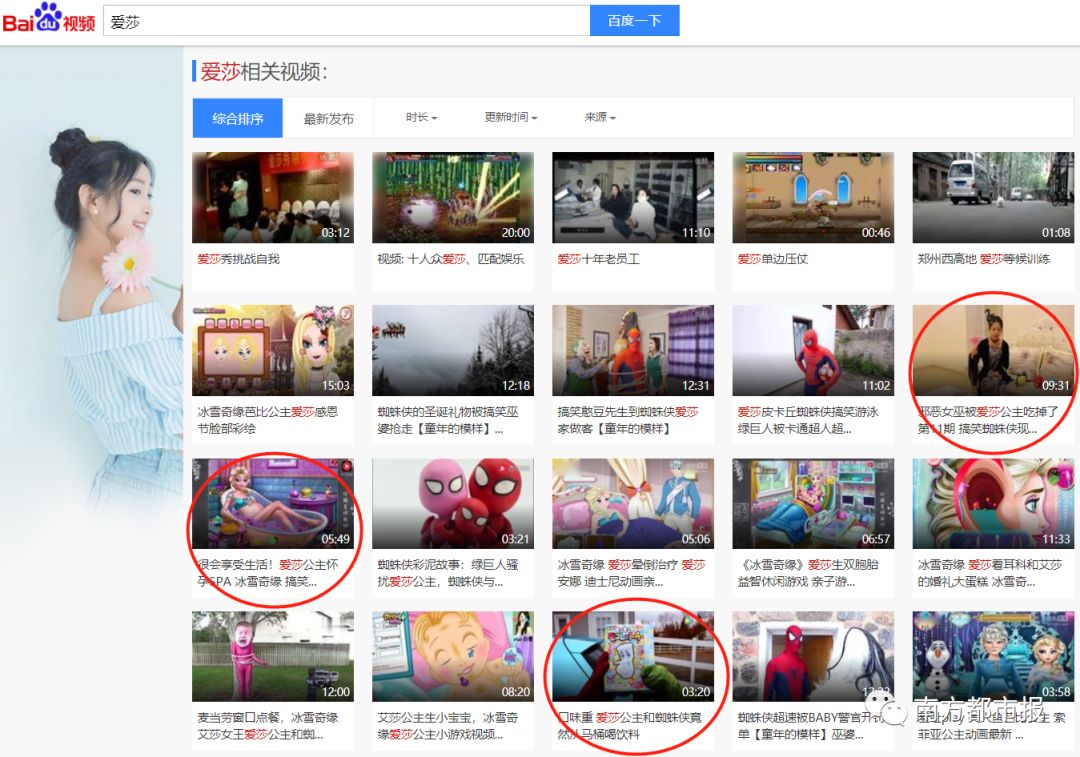The width and height of the screenshot is (1080, 757).
Task: Click the 邪恶女巫被爱莎公主吃掉了 title
Action: (x=988, y=420)
